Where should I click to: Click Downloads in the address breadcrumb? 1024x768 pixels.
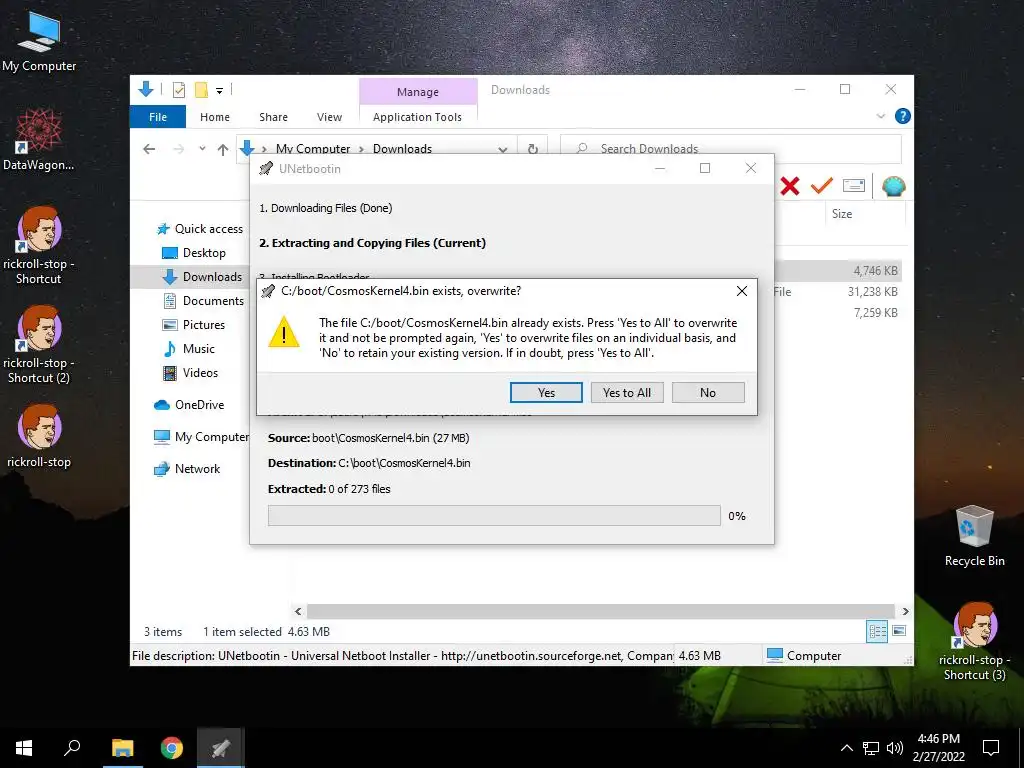tap(402, 149)
